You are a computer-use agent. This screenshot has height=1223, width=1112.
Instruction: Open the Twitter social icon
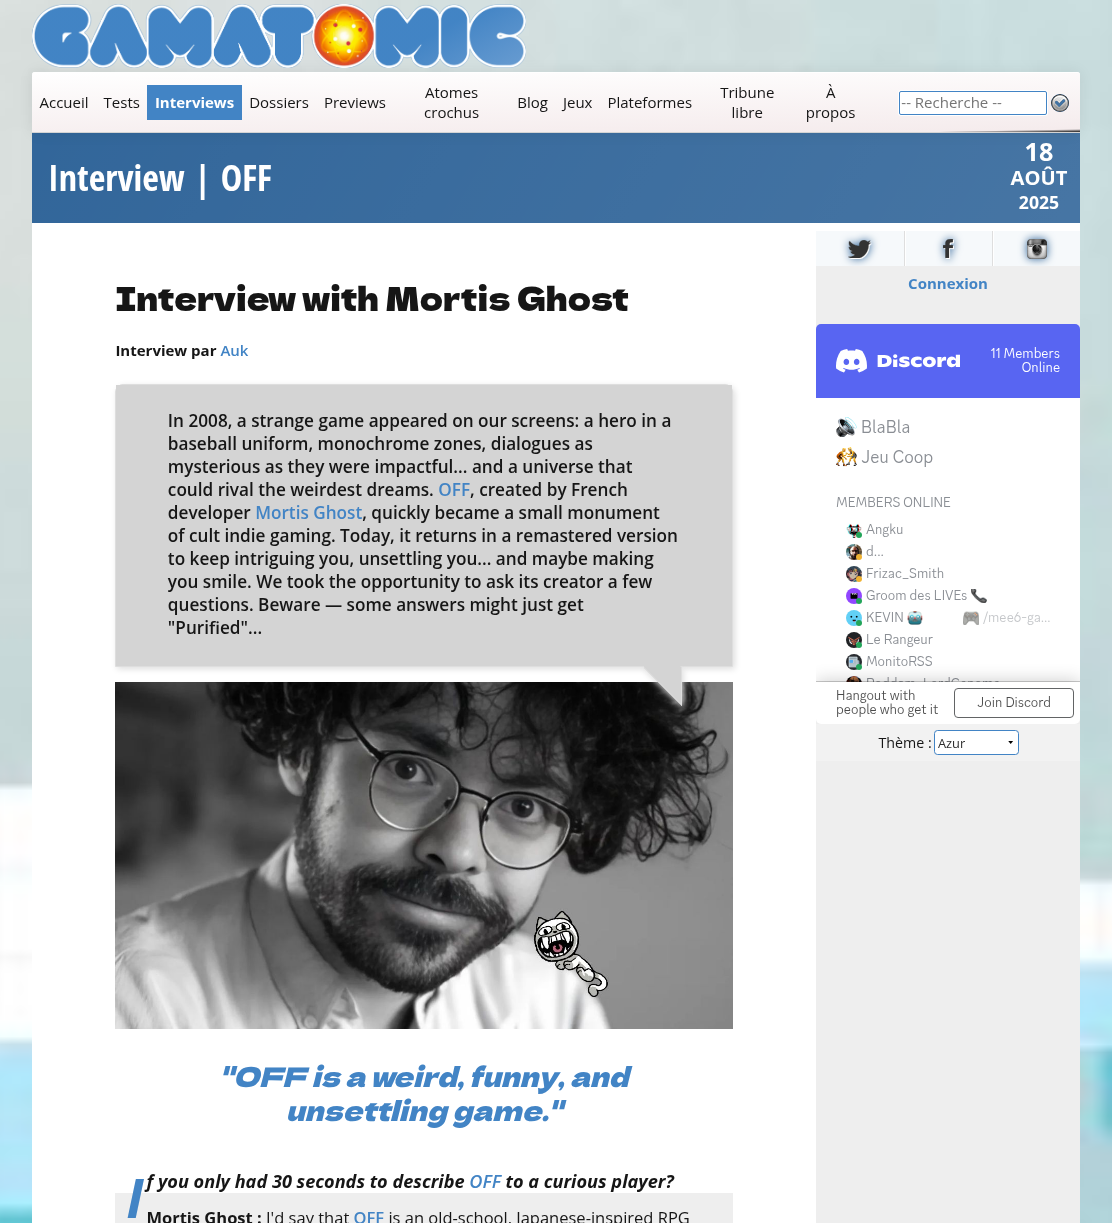point(860,248)
